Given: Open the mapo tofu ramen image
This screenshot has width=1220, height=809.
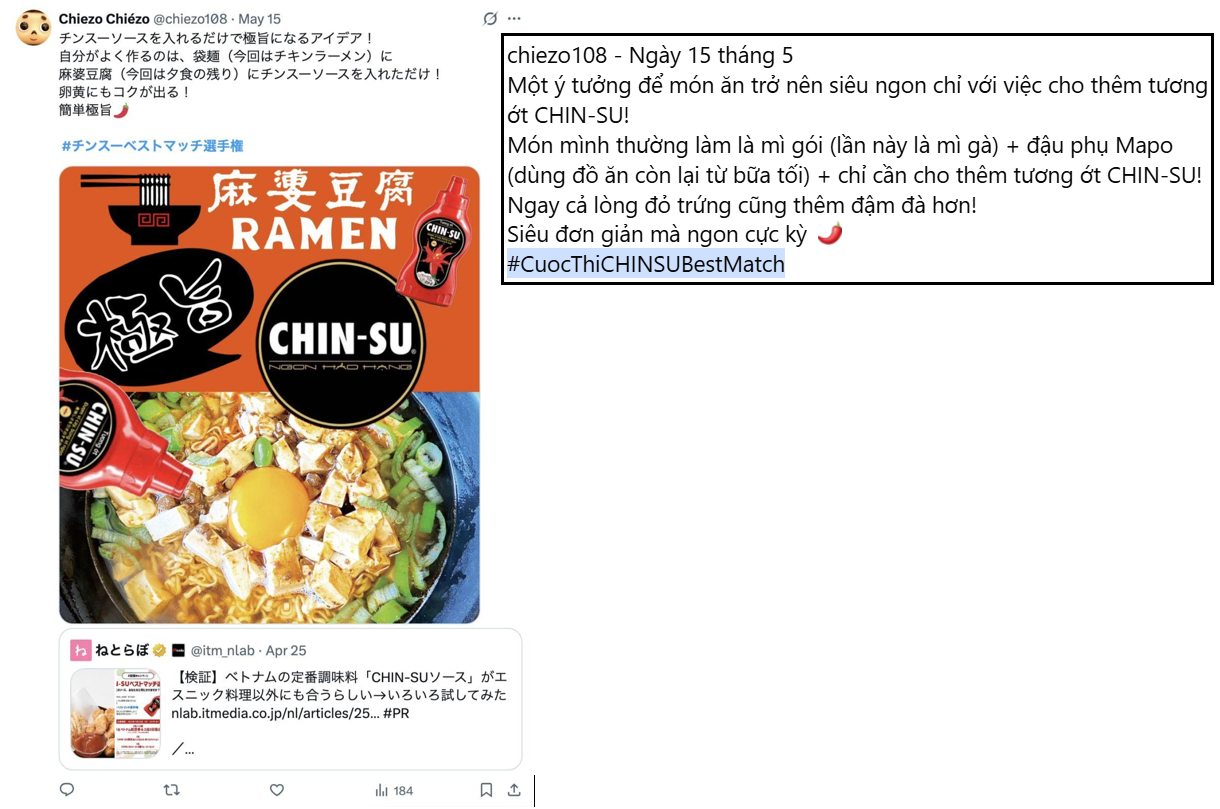Looking at the screenshot, I should (269, 394).
